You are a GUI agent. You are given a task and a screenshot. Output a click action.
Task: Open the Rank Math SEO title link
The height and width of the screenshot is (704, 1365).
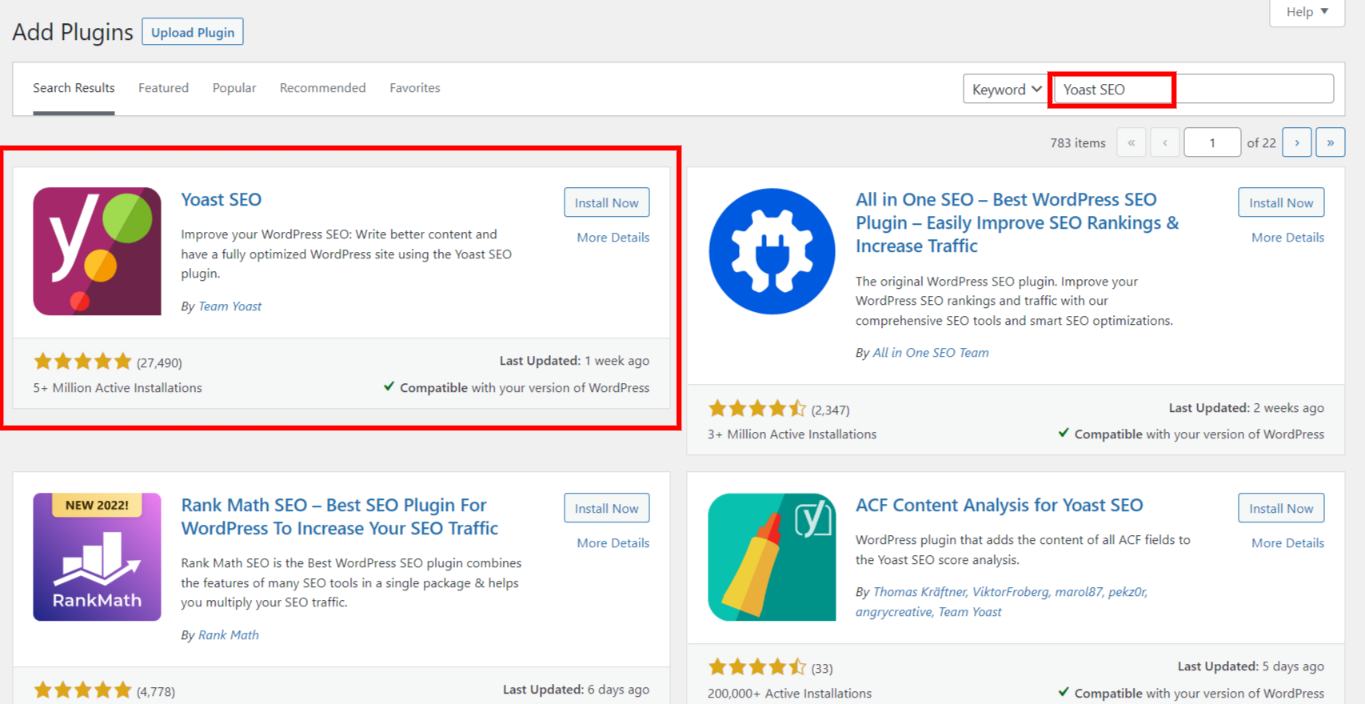click(340, 516)
